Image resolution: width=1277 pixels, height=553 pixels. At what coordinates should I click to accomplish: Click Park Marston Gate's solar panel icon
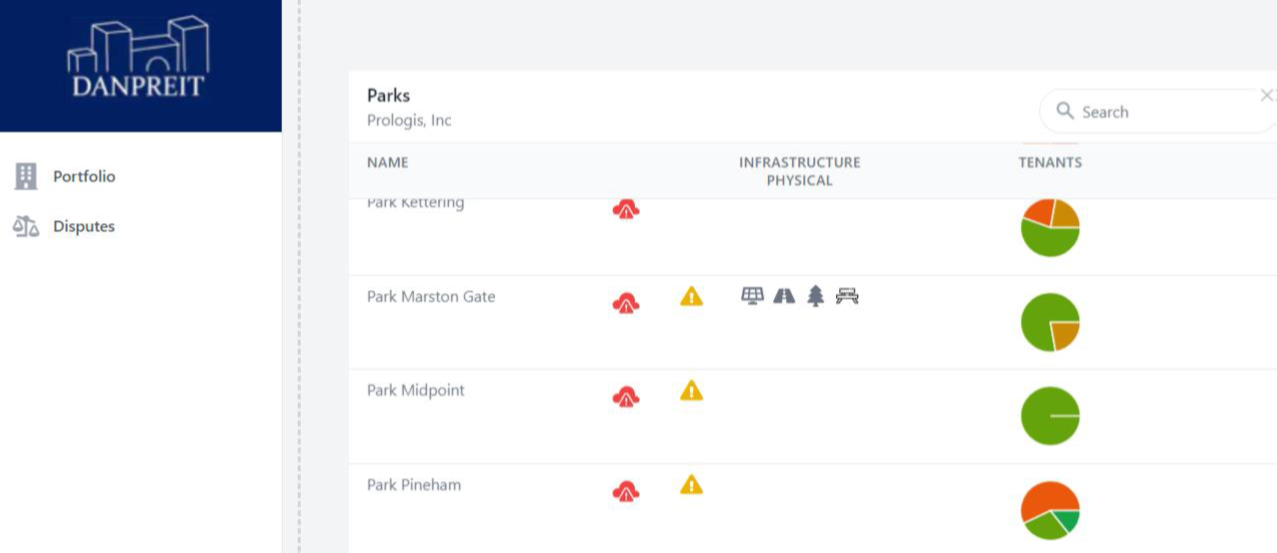pos(752,295)
